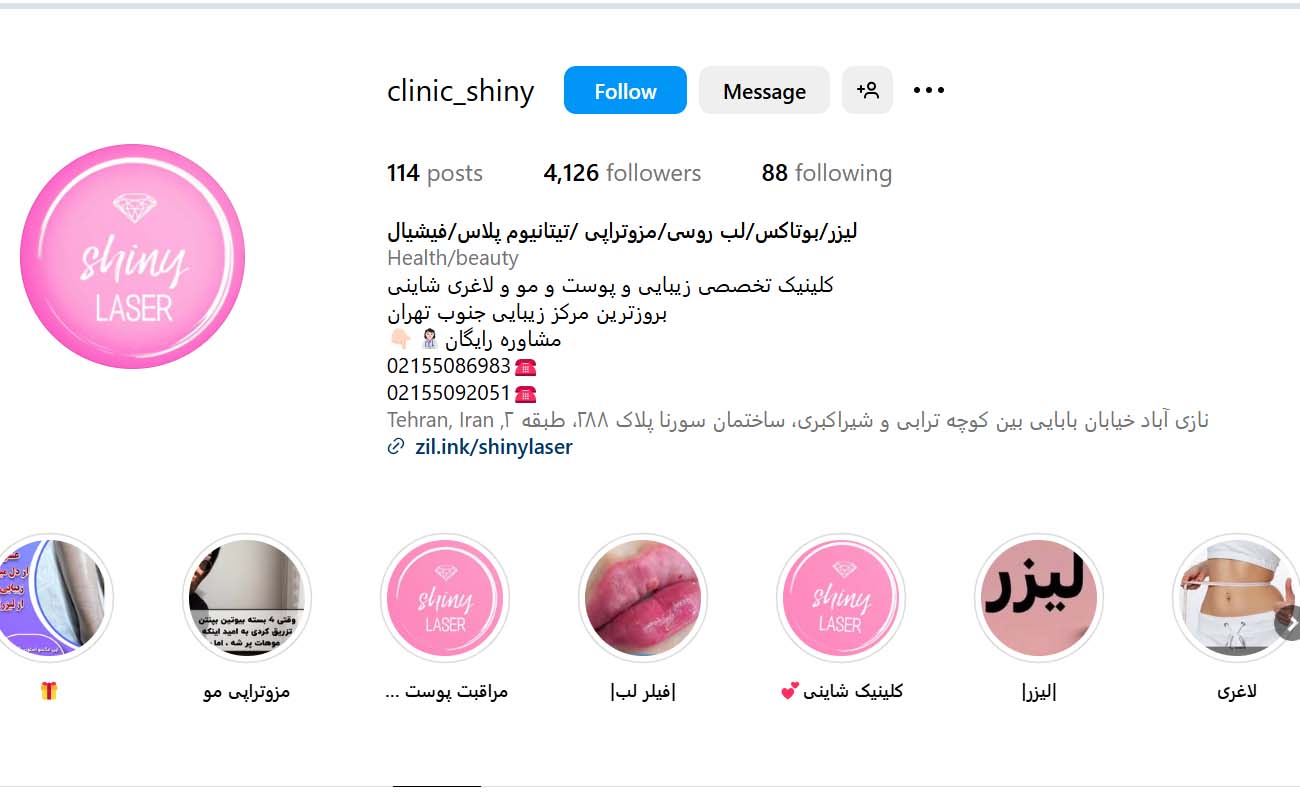Open the لیزر highlight circle
1300x812 pixels.
pyautogui.click(x=1039, y=598)
